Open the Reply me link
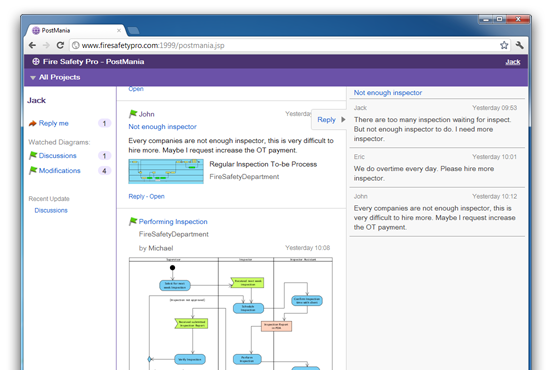The width and height of the screenshot is (550, 370). 54,123
